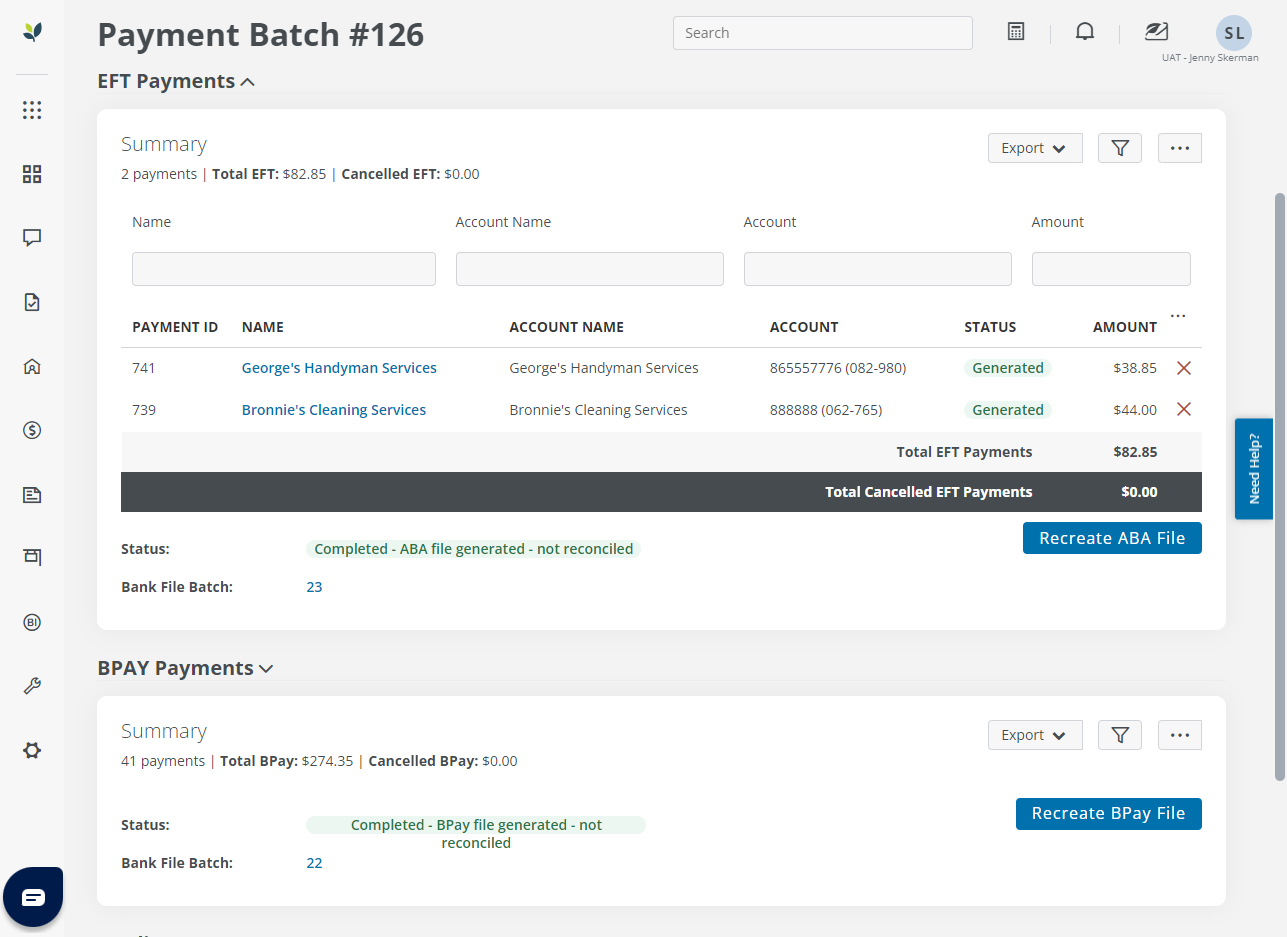Collapse the EFT Payments section
This screenshot has height=937, width=1287.
(x=248, y=82)
